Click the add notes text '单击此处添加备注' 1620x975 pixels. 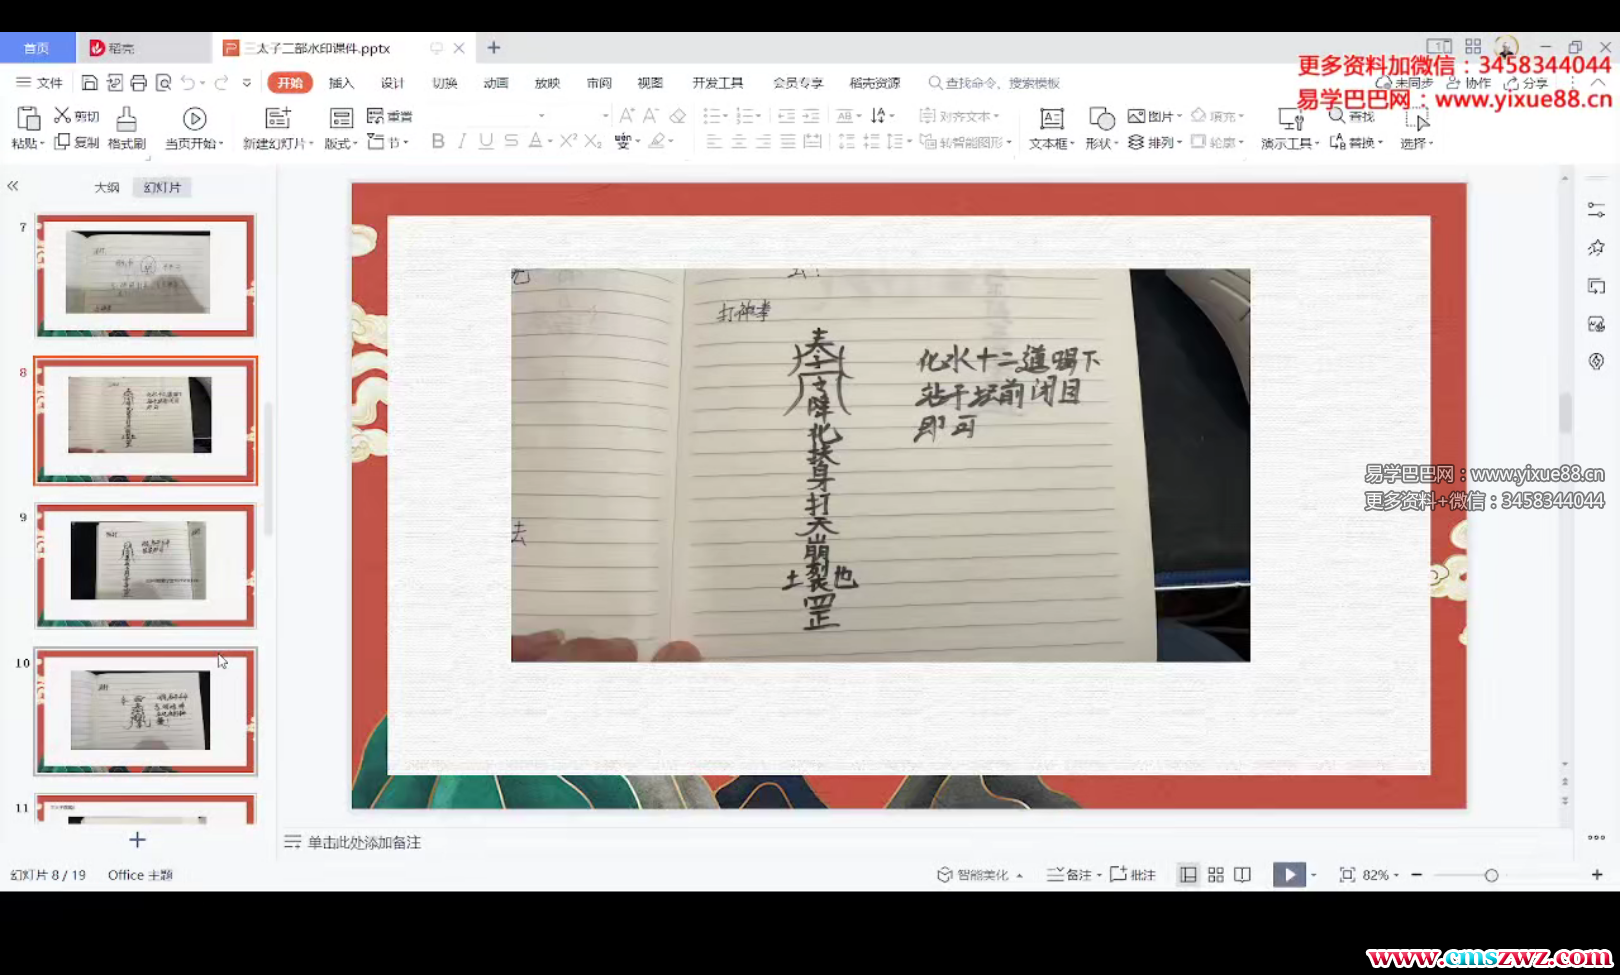364,843
